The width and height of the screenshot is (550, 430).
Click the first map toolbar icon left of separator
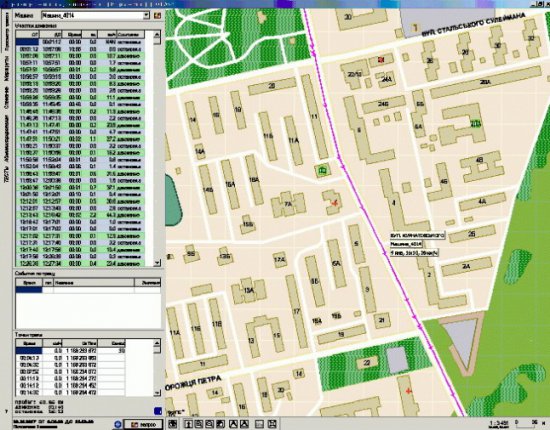point(173,424)
